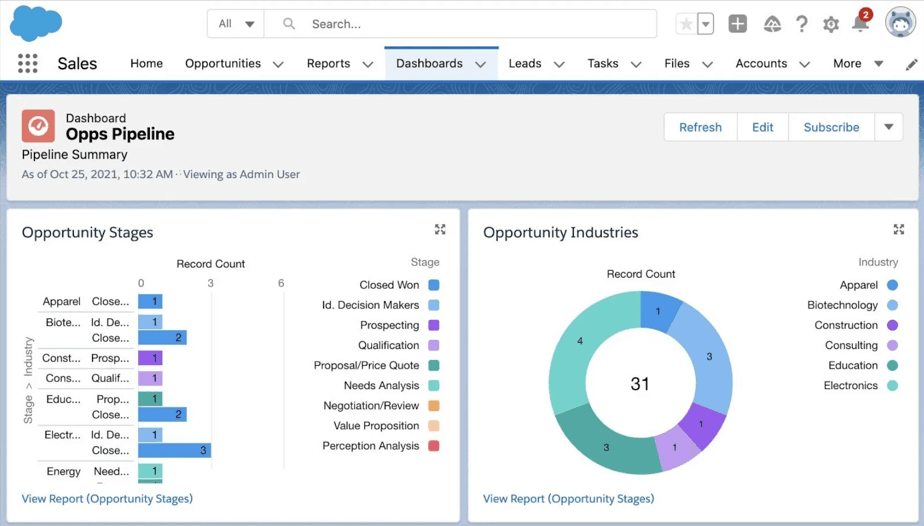
Task: Expand the Dashboards tab chevron menu
Action: pos(481,64)
